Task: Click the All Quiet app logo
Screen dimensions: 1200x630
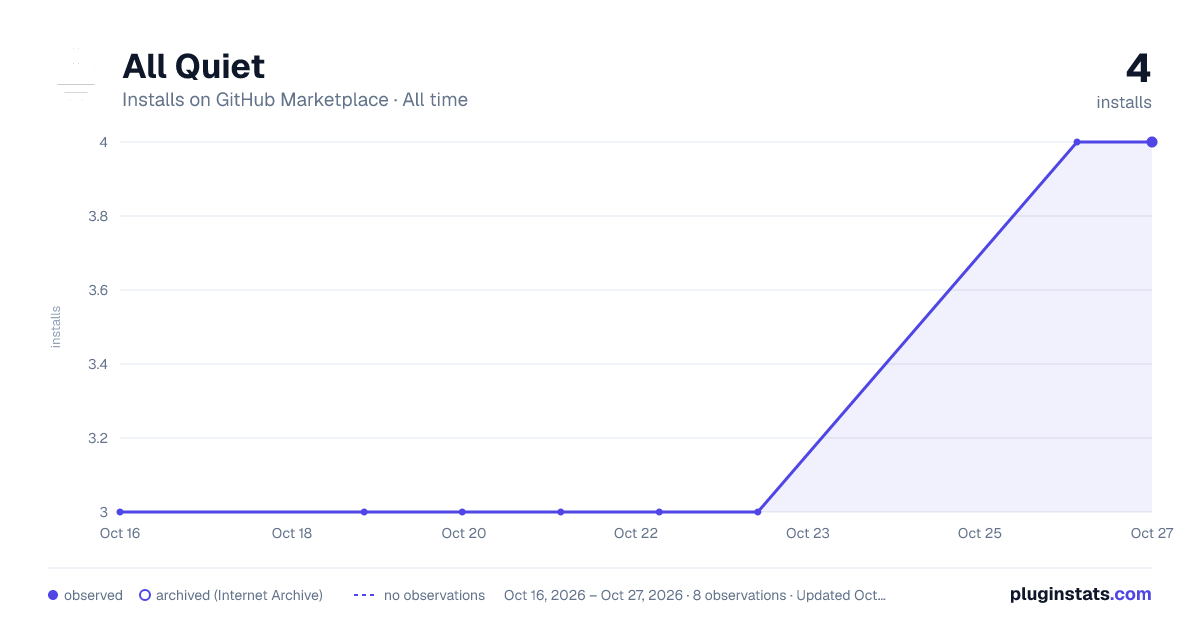Action: [76, 76]
